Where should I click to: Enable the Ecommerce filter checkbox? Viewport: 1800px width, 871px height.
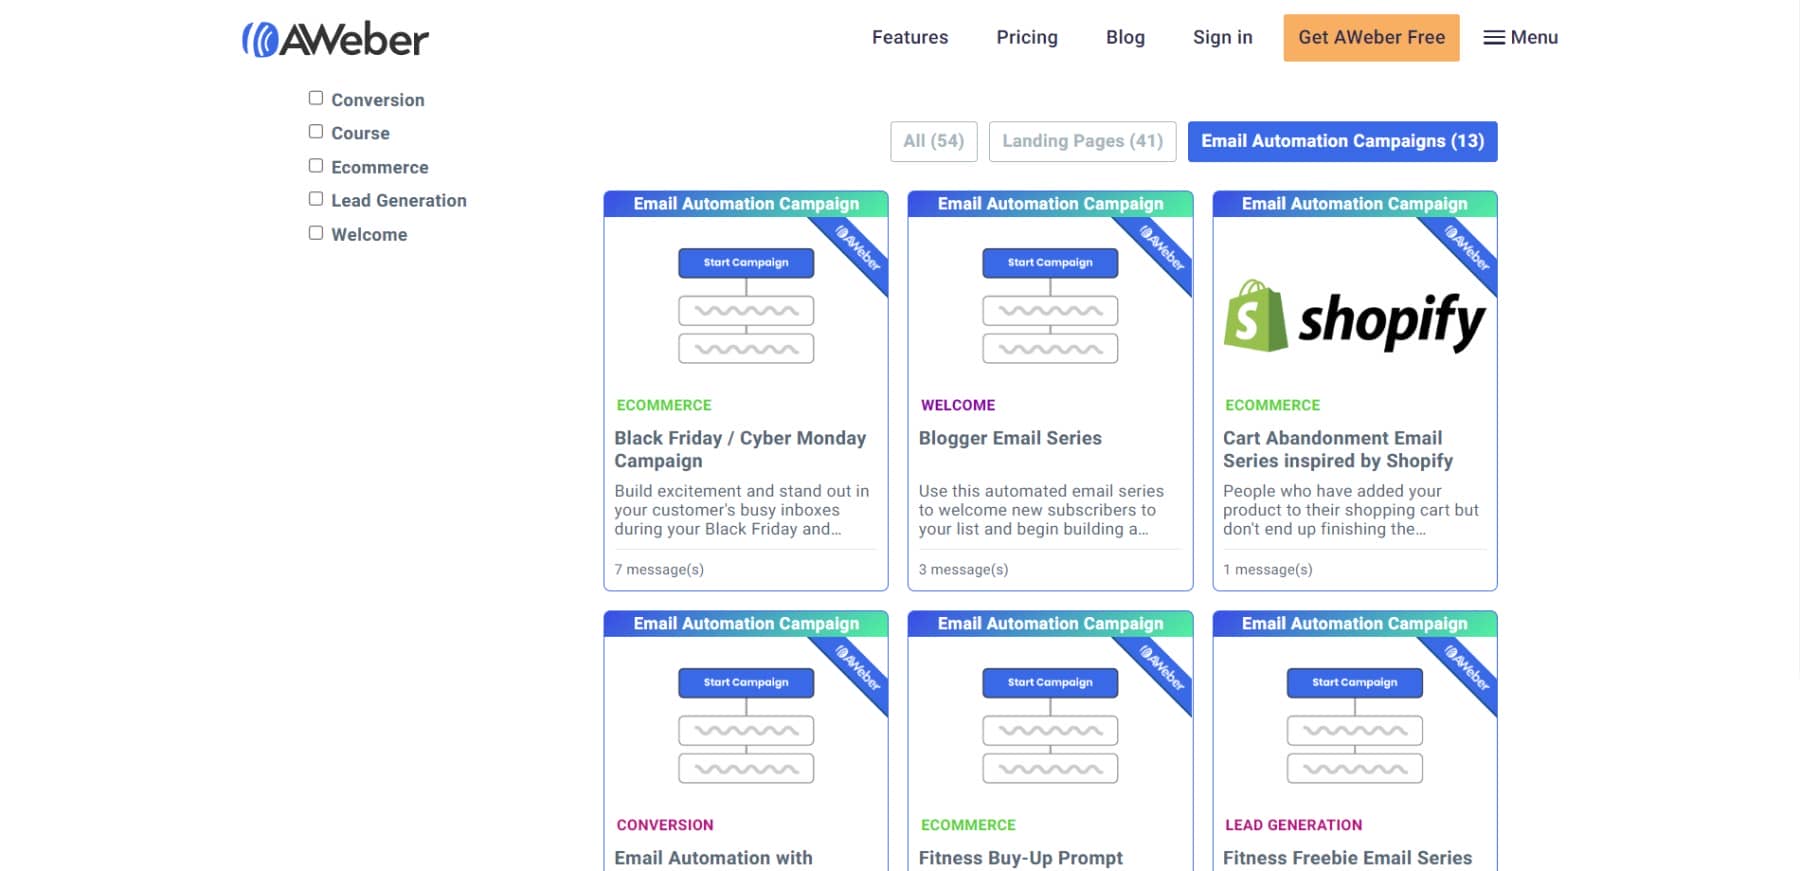[315, 164]
